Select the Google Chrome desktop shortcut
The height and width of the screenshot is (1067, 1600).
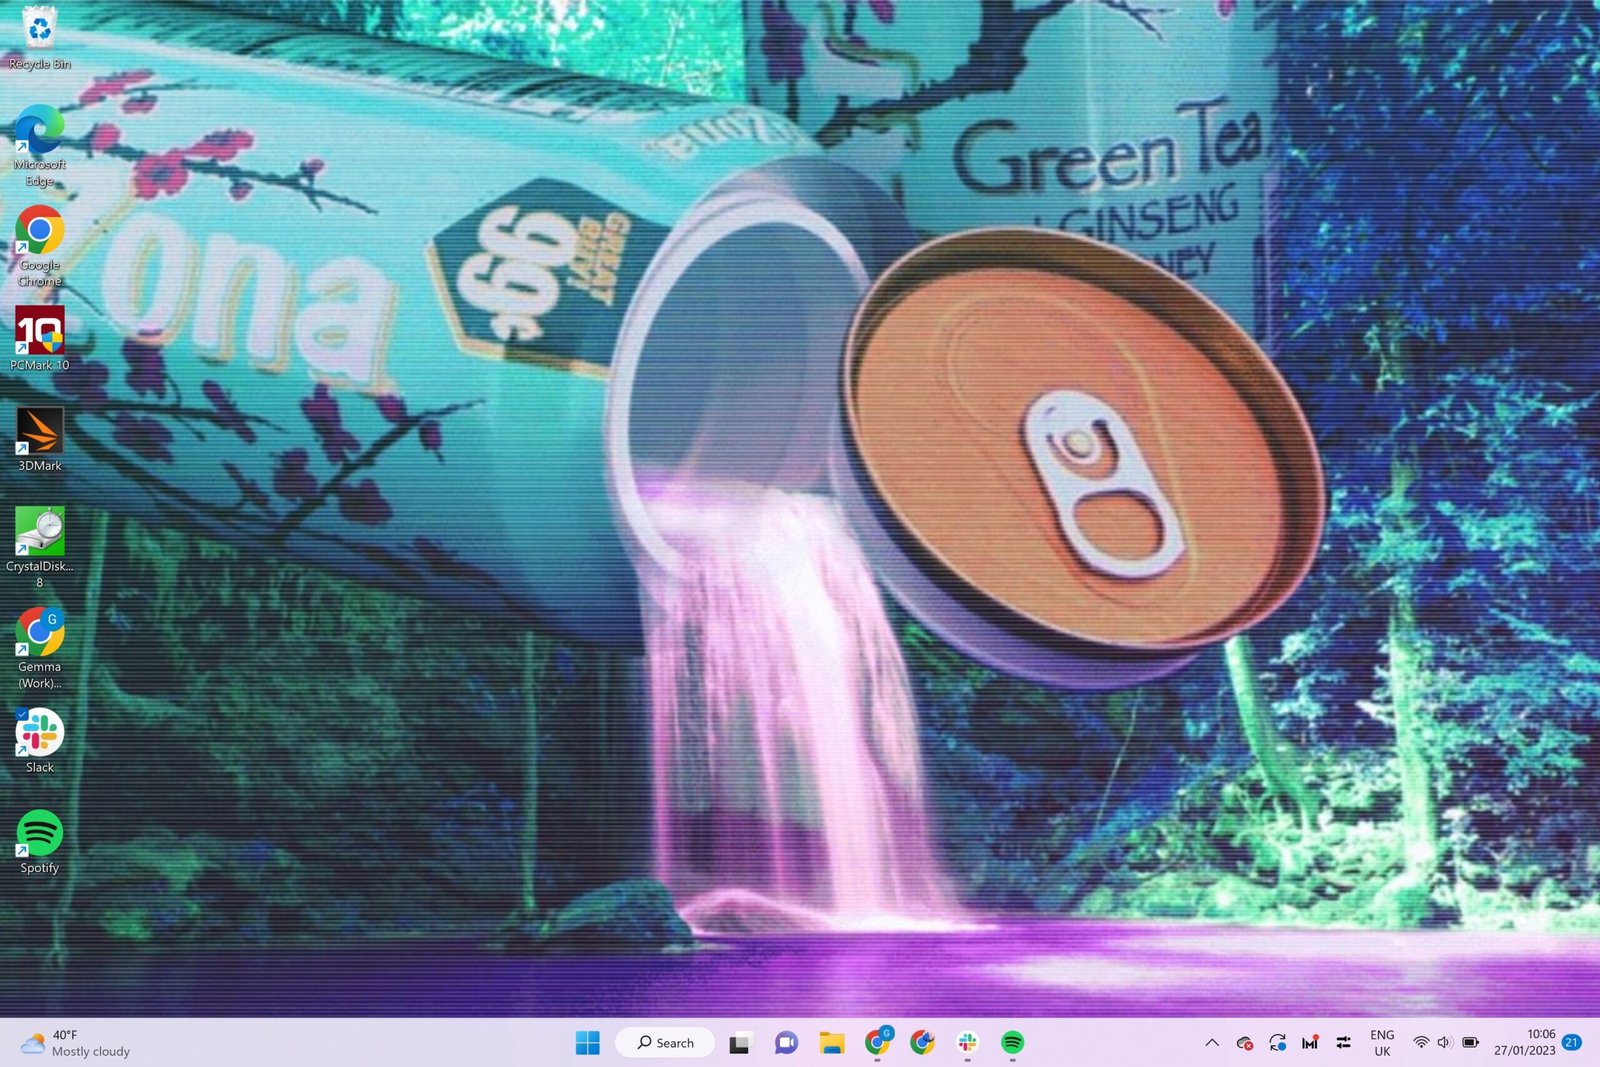[40, 246]
